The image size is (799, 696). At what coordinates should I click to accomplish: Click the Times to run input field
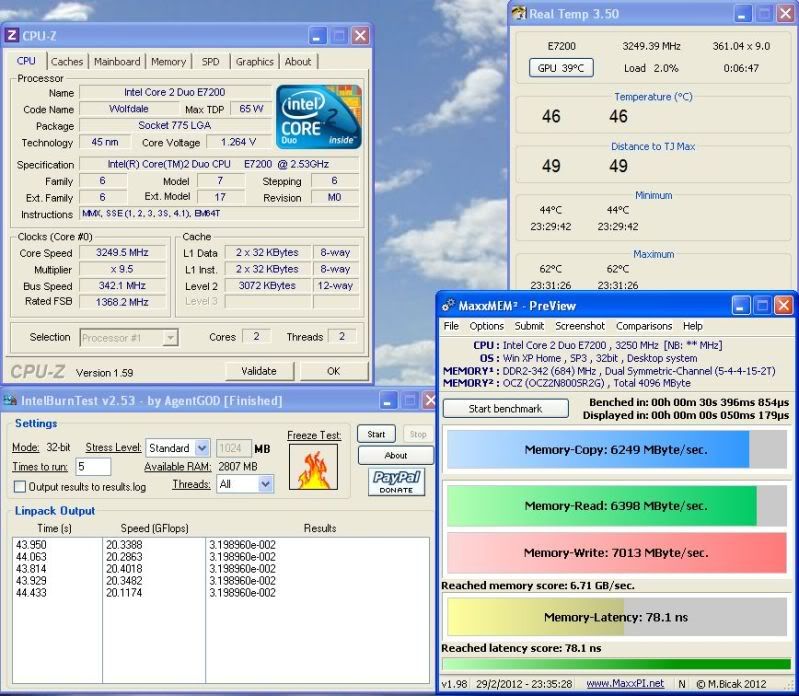(x=93, y=466)
